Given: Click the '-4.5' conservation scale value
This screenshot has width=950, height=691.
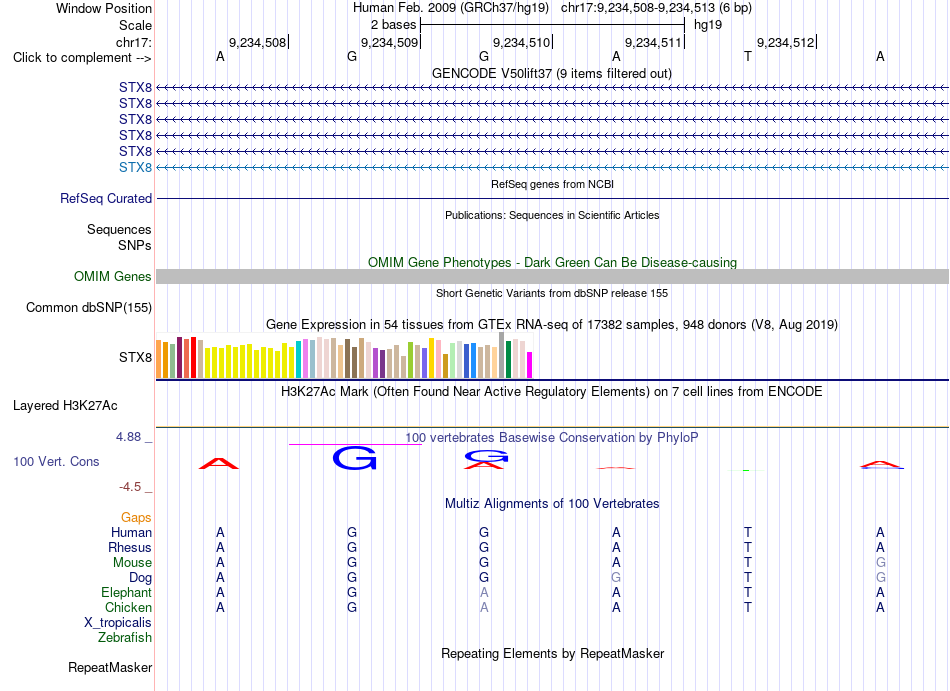Looking at the screenshot, I should pos(130,487).
